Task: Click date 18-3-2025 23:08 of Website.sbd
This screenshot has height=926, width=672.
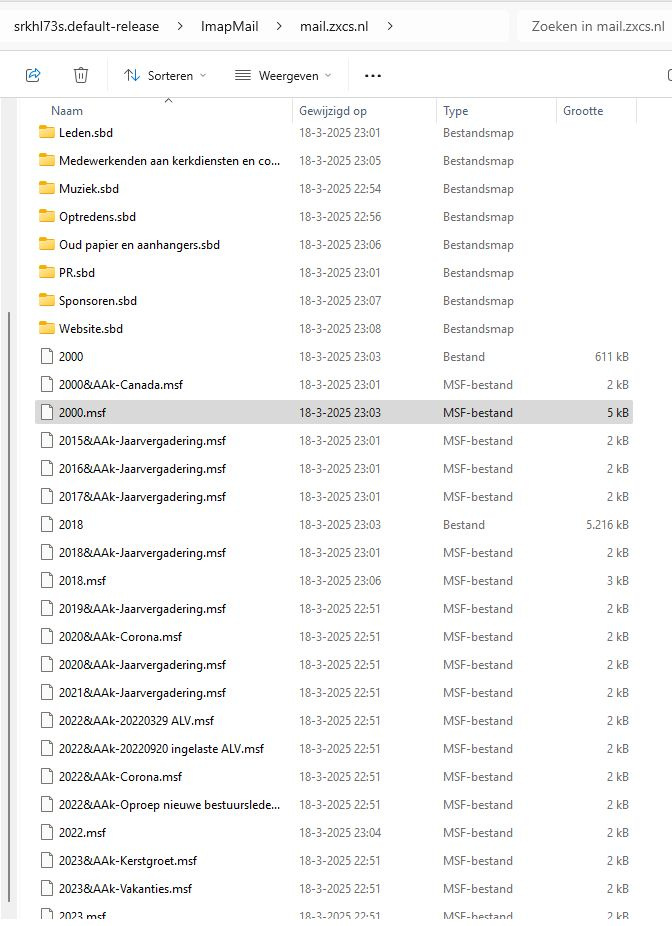Action: click(340, 329)
